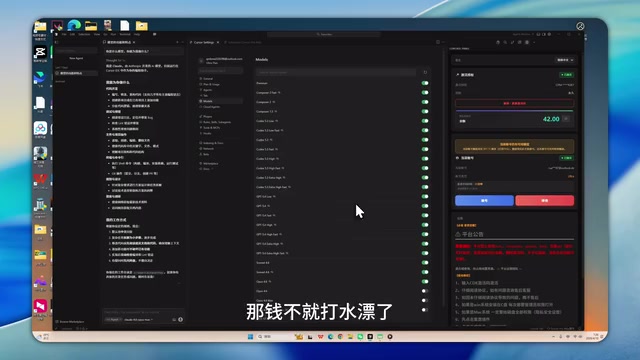Screen dimensions: 640x360
Task: Click the send button in the chat input
Action: (x=180, y=320)
